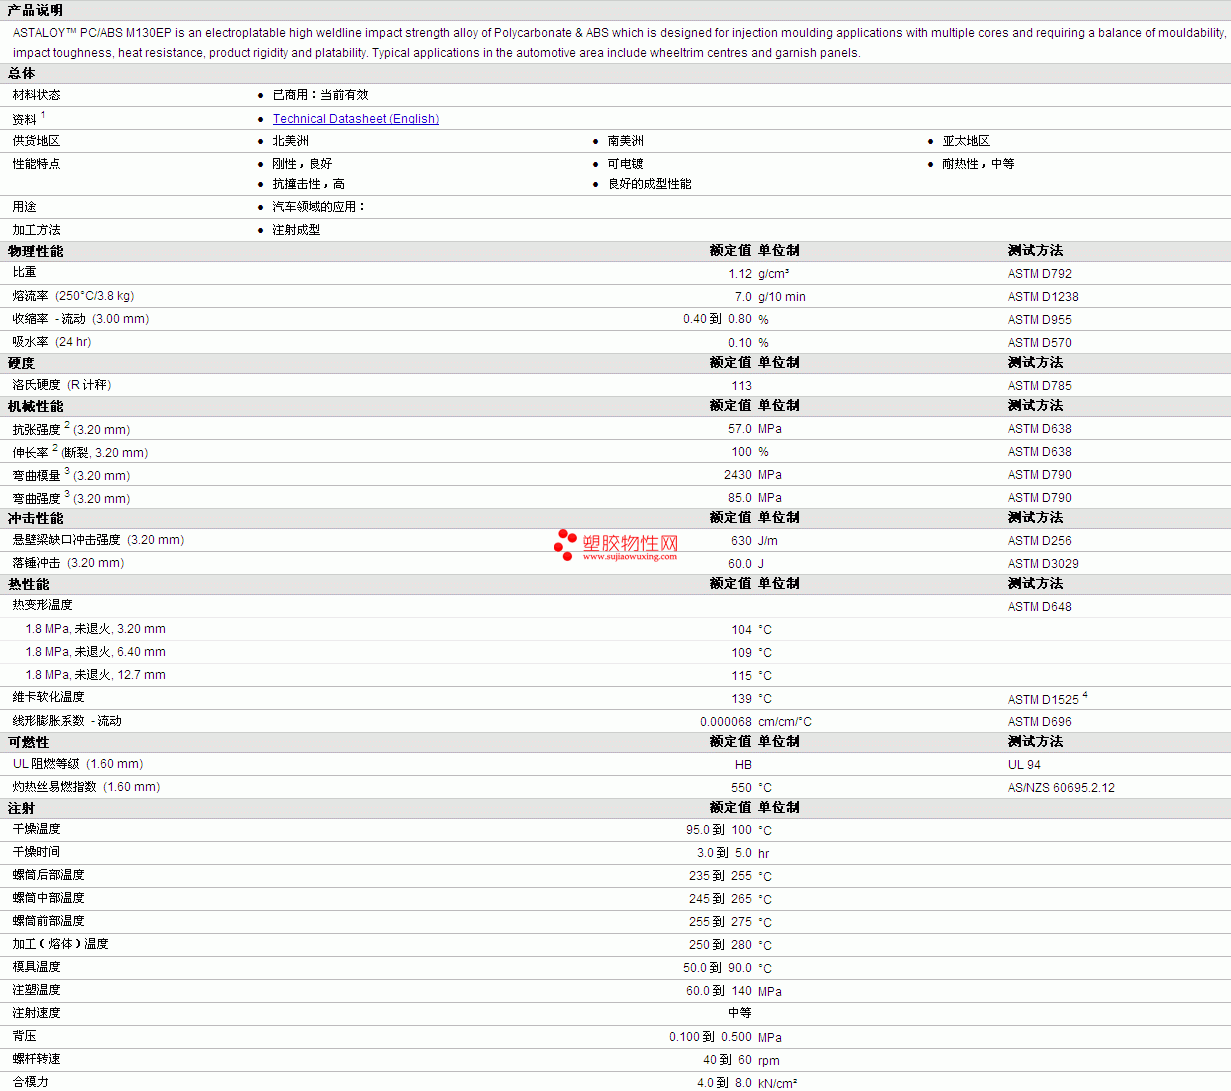Select the 57.0 tensile strength value

(740, 429)
